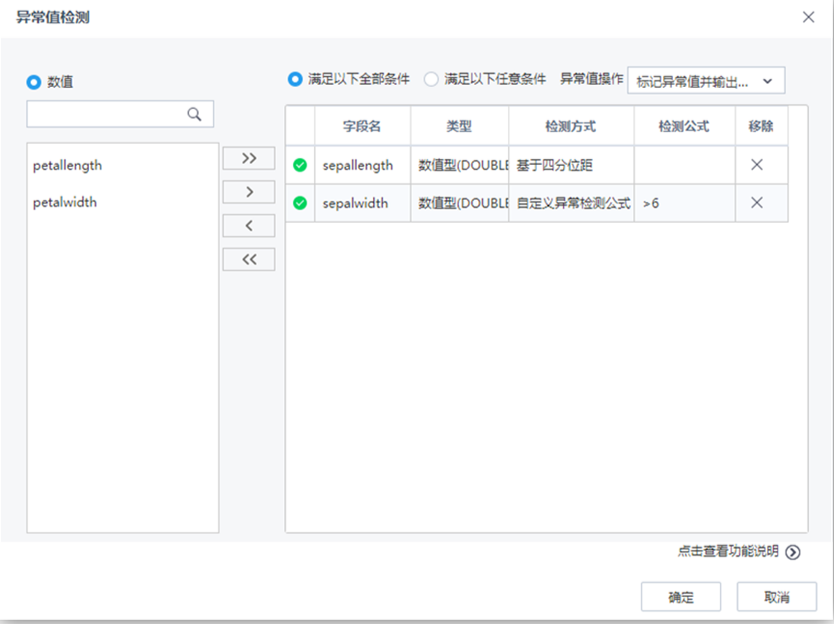This screenshot has height=624, width=834.
Task: Click the move-left (<) transfer icon
Action: (x=248, y=225)
